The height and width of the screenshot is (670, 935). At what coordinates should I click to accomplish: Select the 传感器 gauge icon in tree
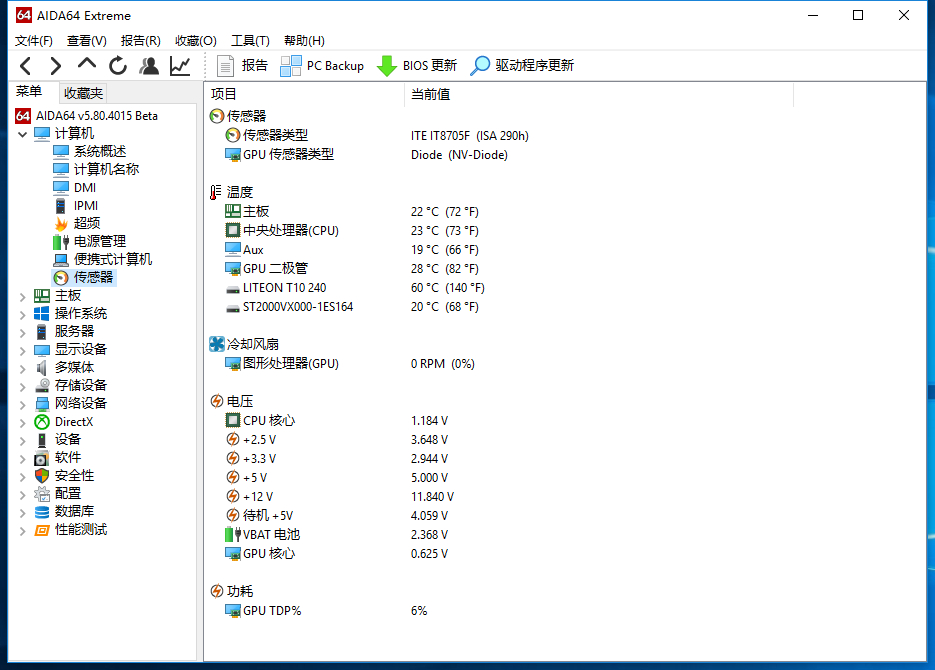(61, 278)
